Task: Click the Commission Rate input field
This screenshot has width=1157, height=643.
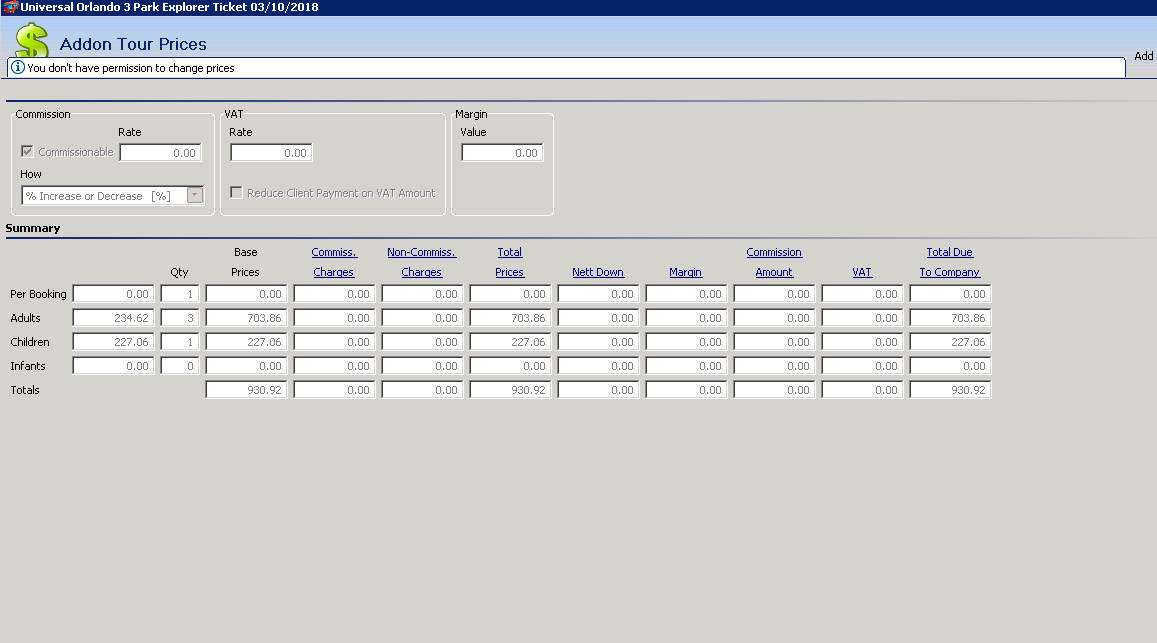Action: pyautogui.click(x=160, y=153)
